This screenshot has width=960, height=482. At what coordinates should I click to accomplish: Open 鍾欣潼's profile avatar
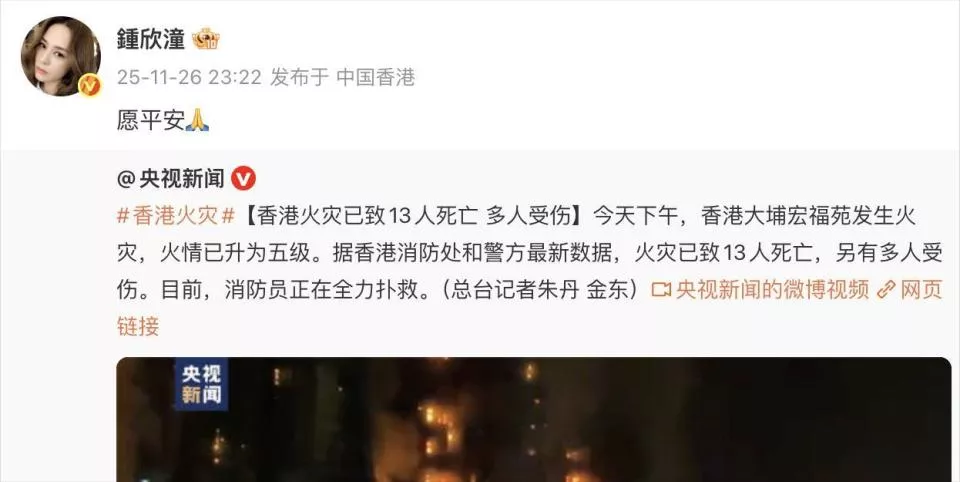(x=61, y=56)
